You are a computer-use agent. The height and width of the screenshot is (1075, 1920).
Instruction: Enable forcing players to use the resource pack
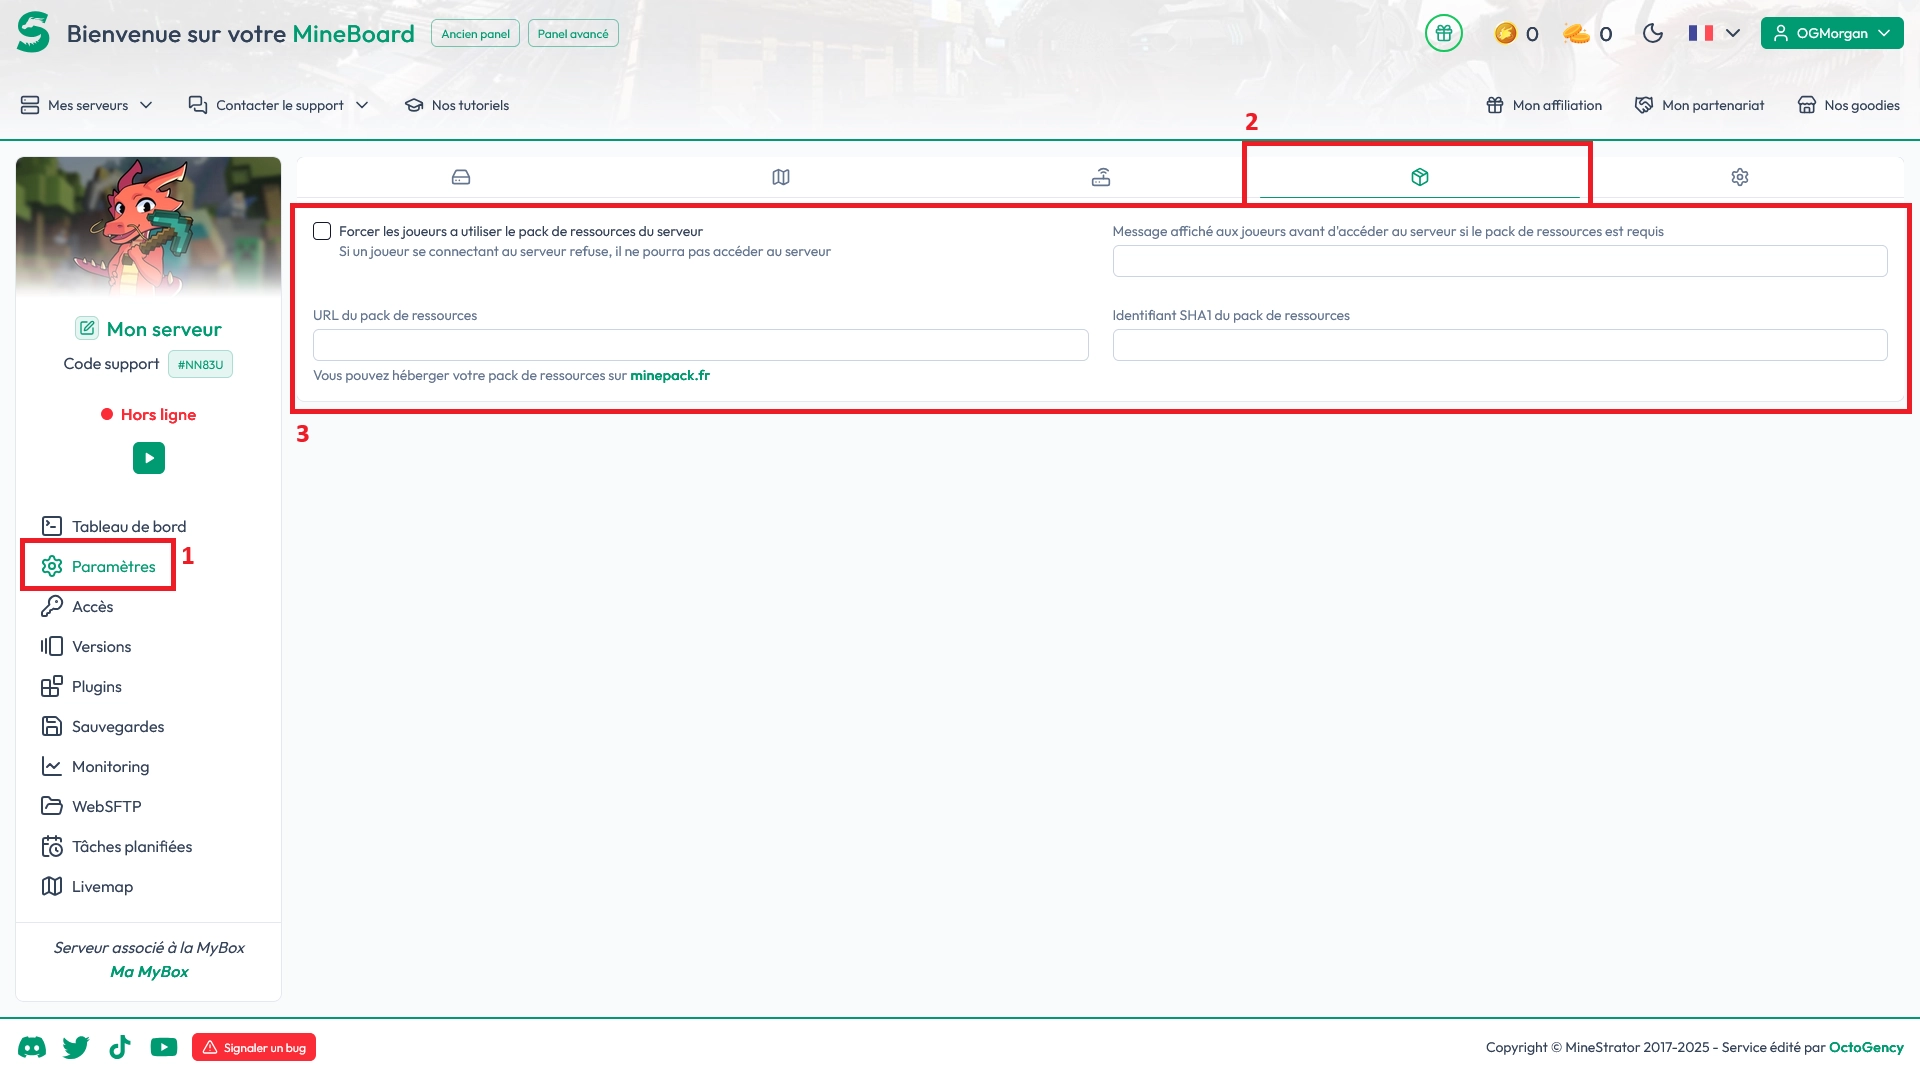click(x=322, y=231)
